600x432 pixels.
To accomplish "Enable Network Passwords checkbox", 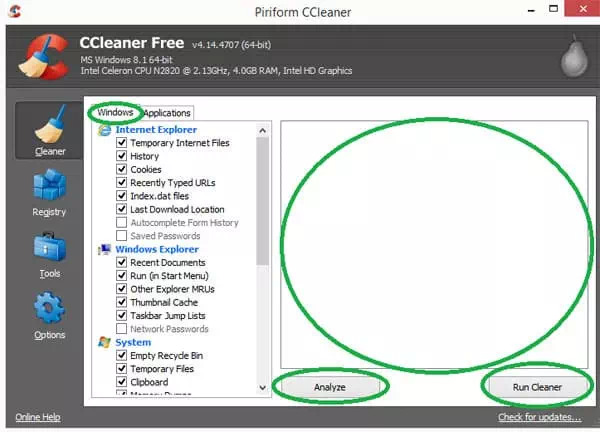I will pos(122,329).
